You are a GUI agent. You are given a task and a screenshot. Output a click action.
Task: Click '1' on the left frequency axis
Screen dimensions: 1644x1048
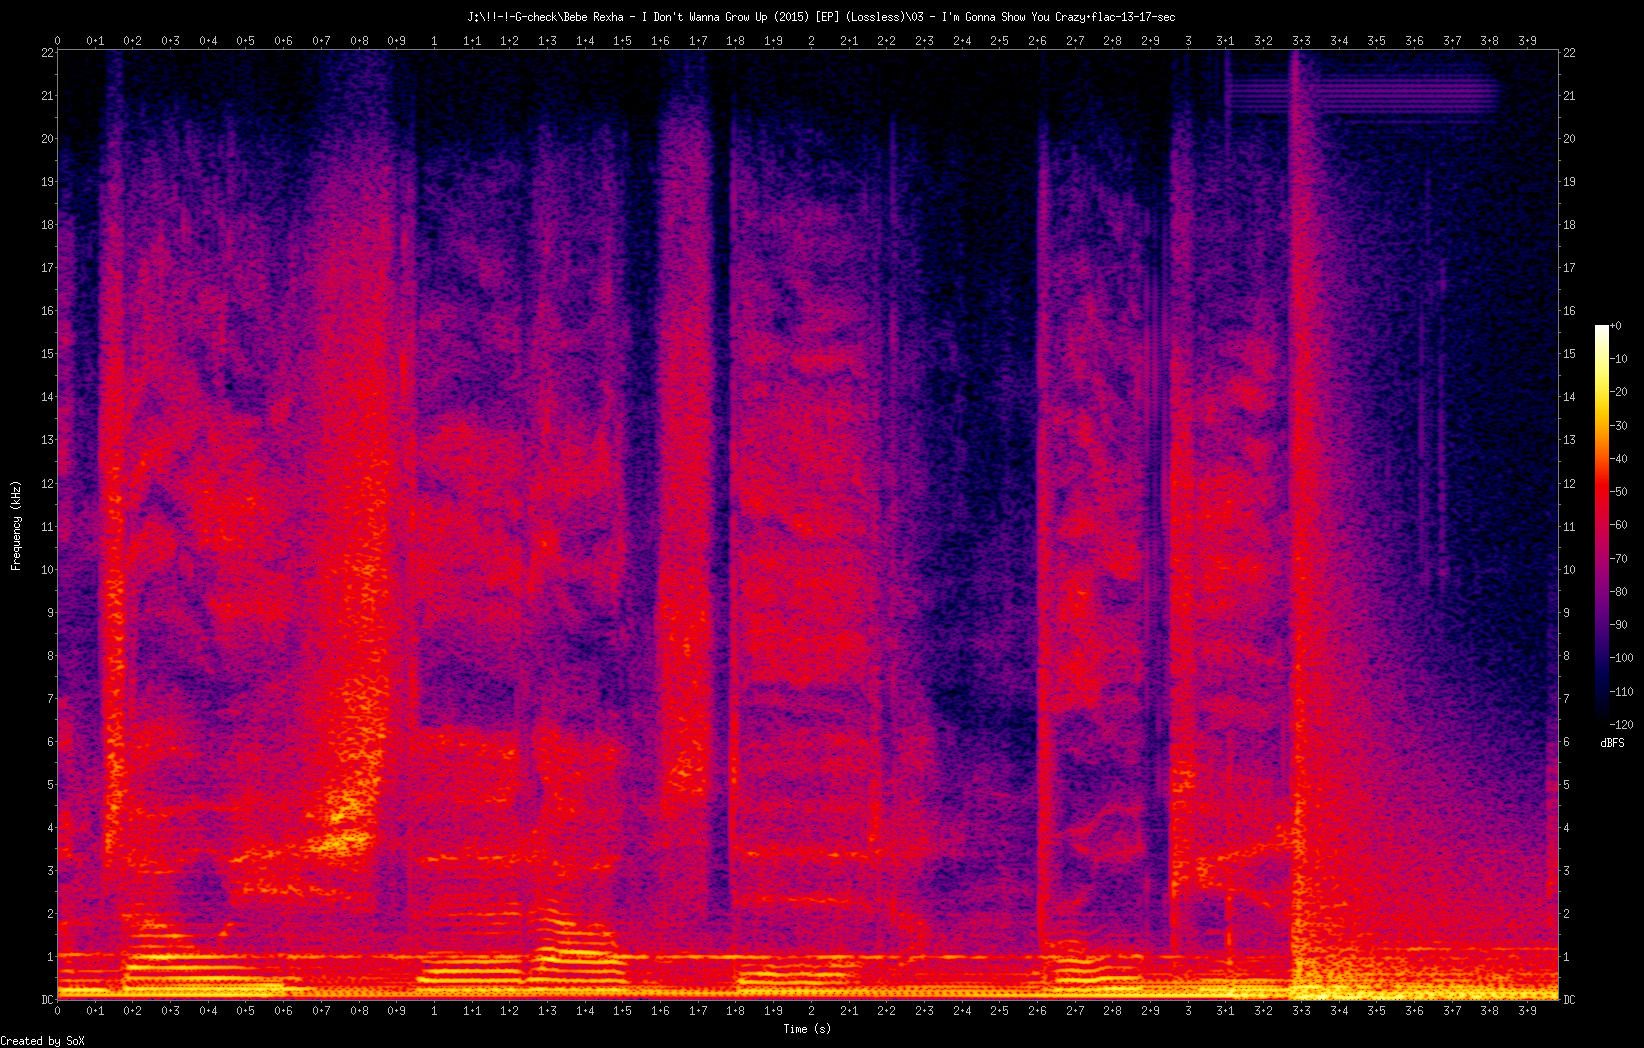[50, 957]
